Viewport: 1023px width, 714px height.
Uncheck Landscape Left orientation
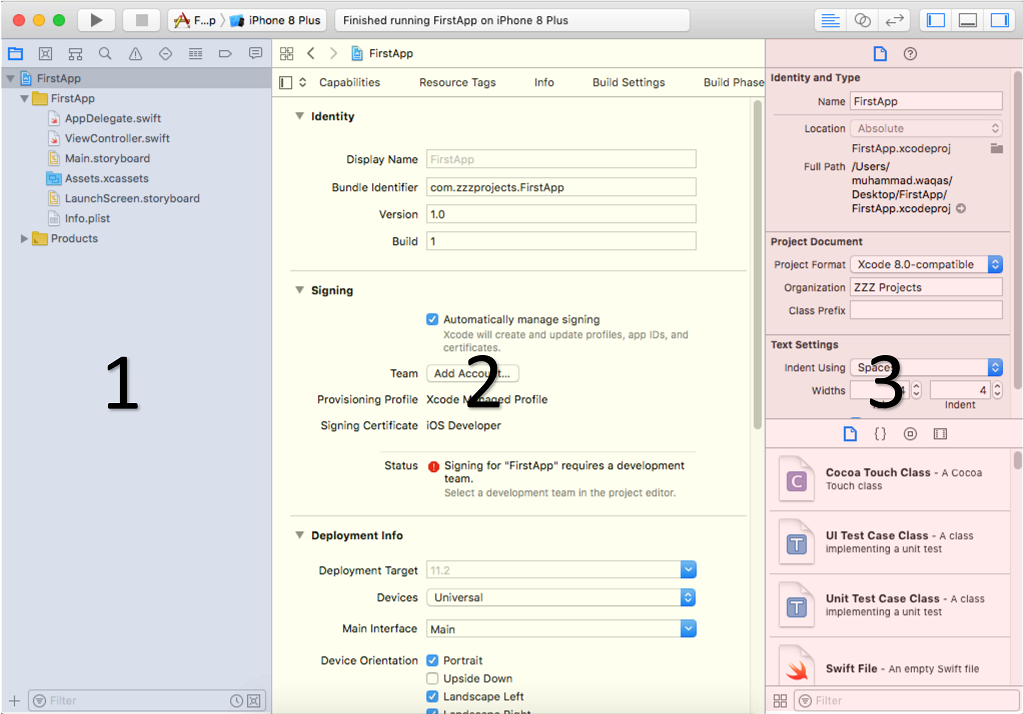pos(432,697)
